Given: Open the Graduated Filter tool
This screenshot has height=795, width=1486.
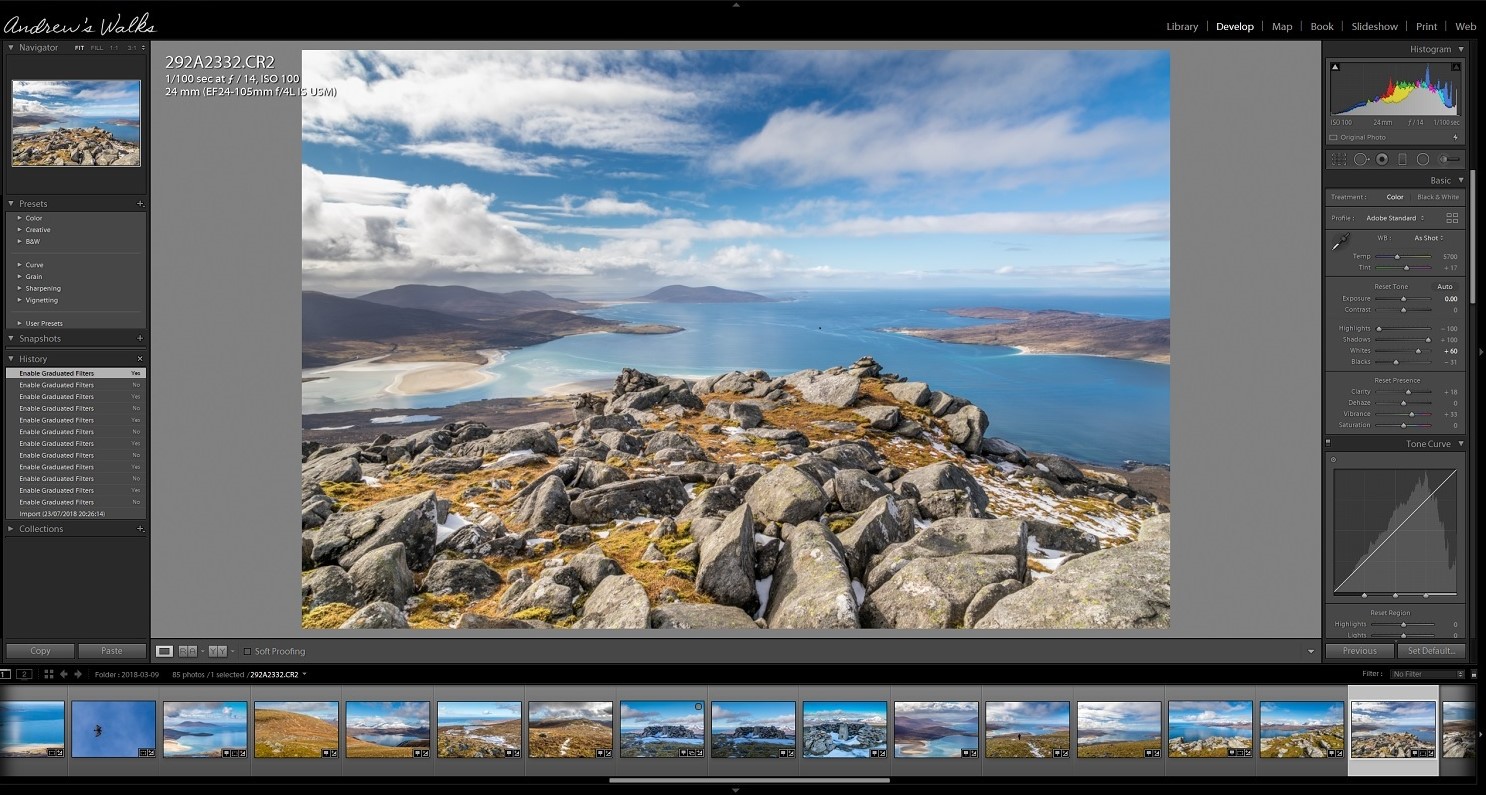Looking at the screenshot, I should click(x=1402, y=159).
